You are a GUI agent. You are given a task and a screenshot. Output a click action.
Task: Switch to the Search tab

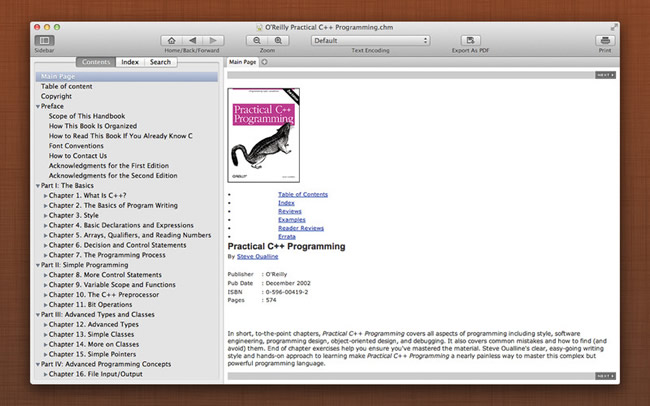coord(160,62)
